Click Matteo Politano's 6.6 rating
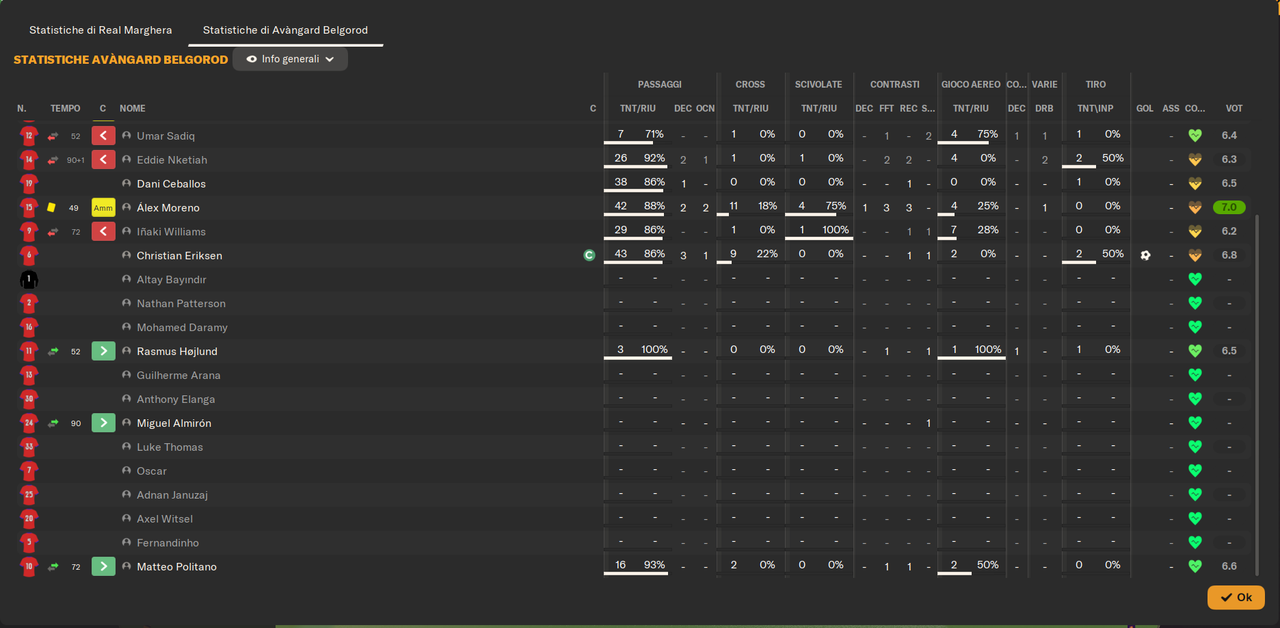This screenshot has height=628, width=1280. click(x=1229, y=567)
